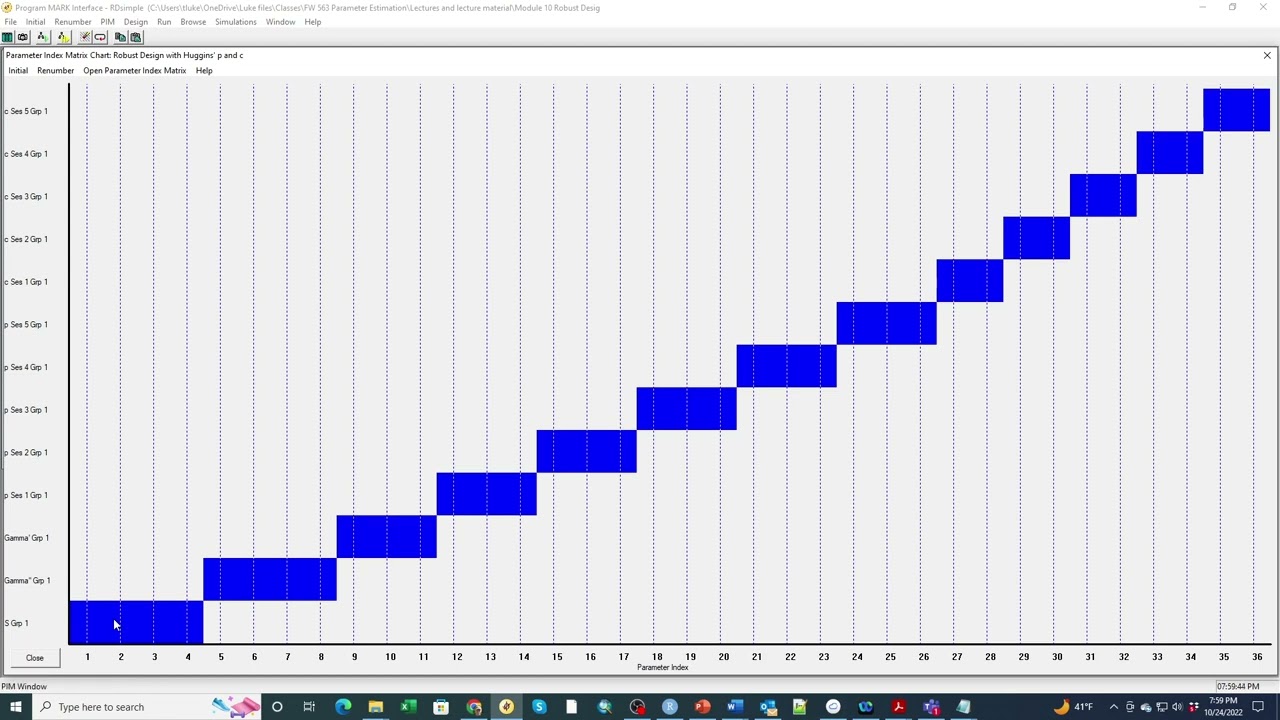Open File Explorer from the taskbar
Viewport: 1280px width, 720px height.
coord(375,707)
